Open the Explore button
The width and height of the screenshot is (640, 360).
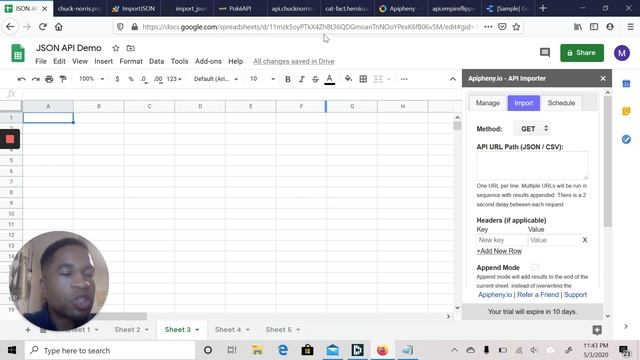click(x=597, y=330)
